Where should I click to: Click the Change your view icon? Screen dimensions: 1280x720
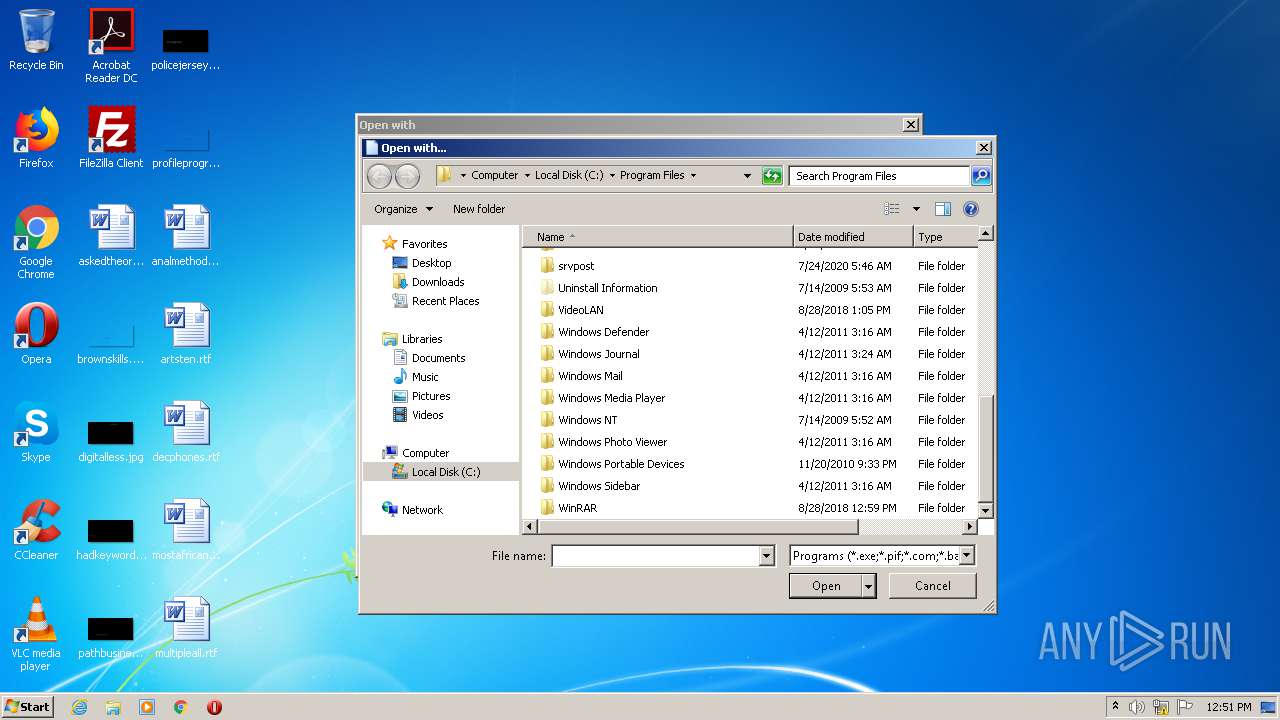(892, 209)
